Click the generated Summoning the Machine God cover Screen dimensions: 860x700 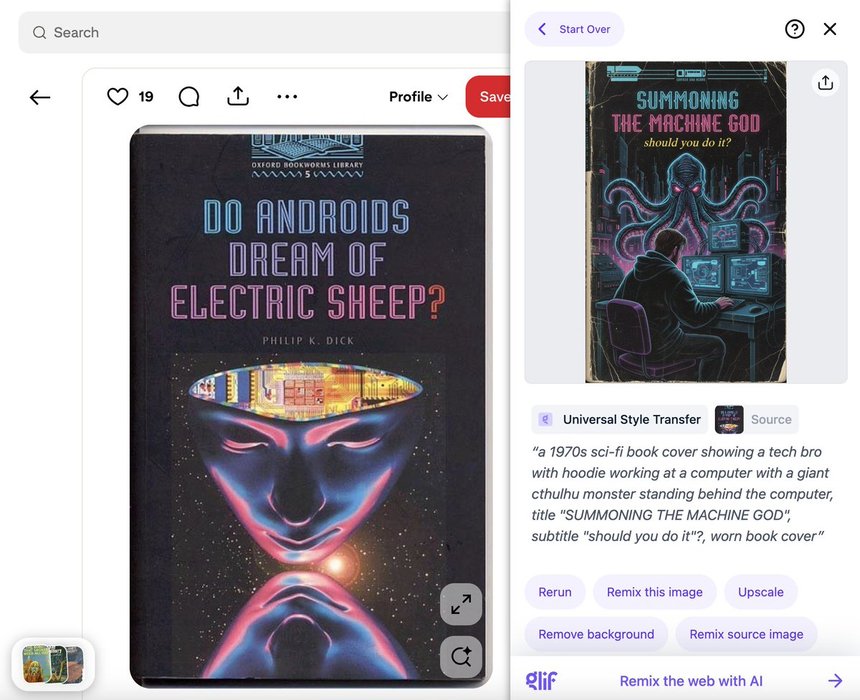[686, 222]
